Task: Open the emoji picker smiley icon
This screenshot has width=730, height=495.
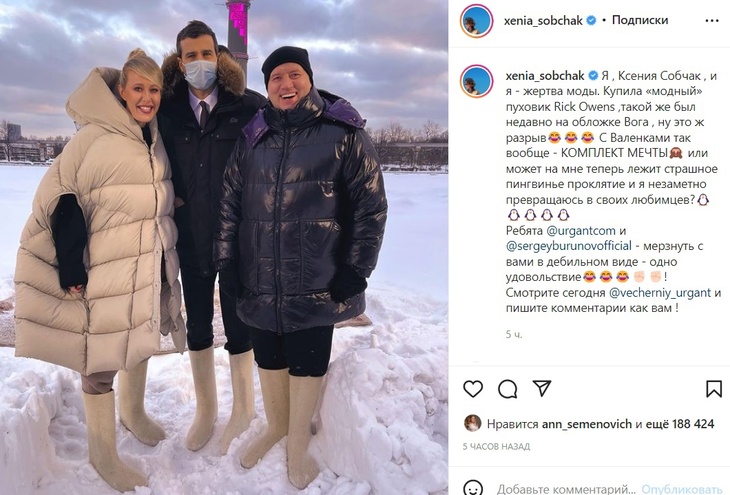Action: (473, 488)
